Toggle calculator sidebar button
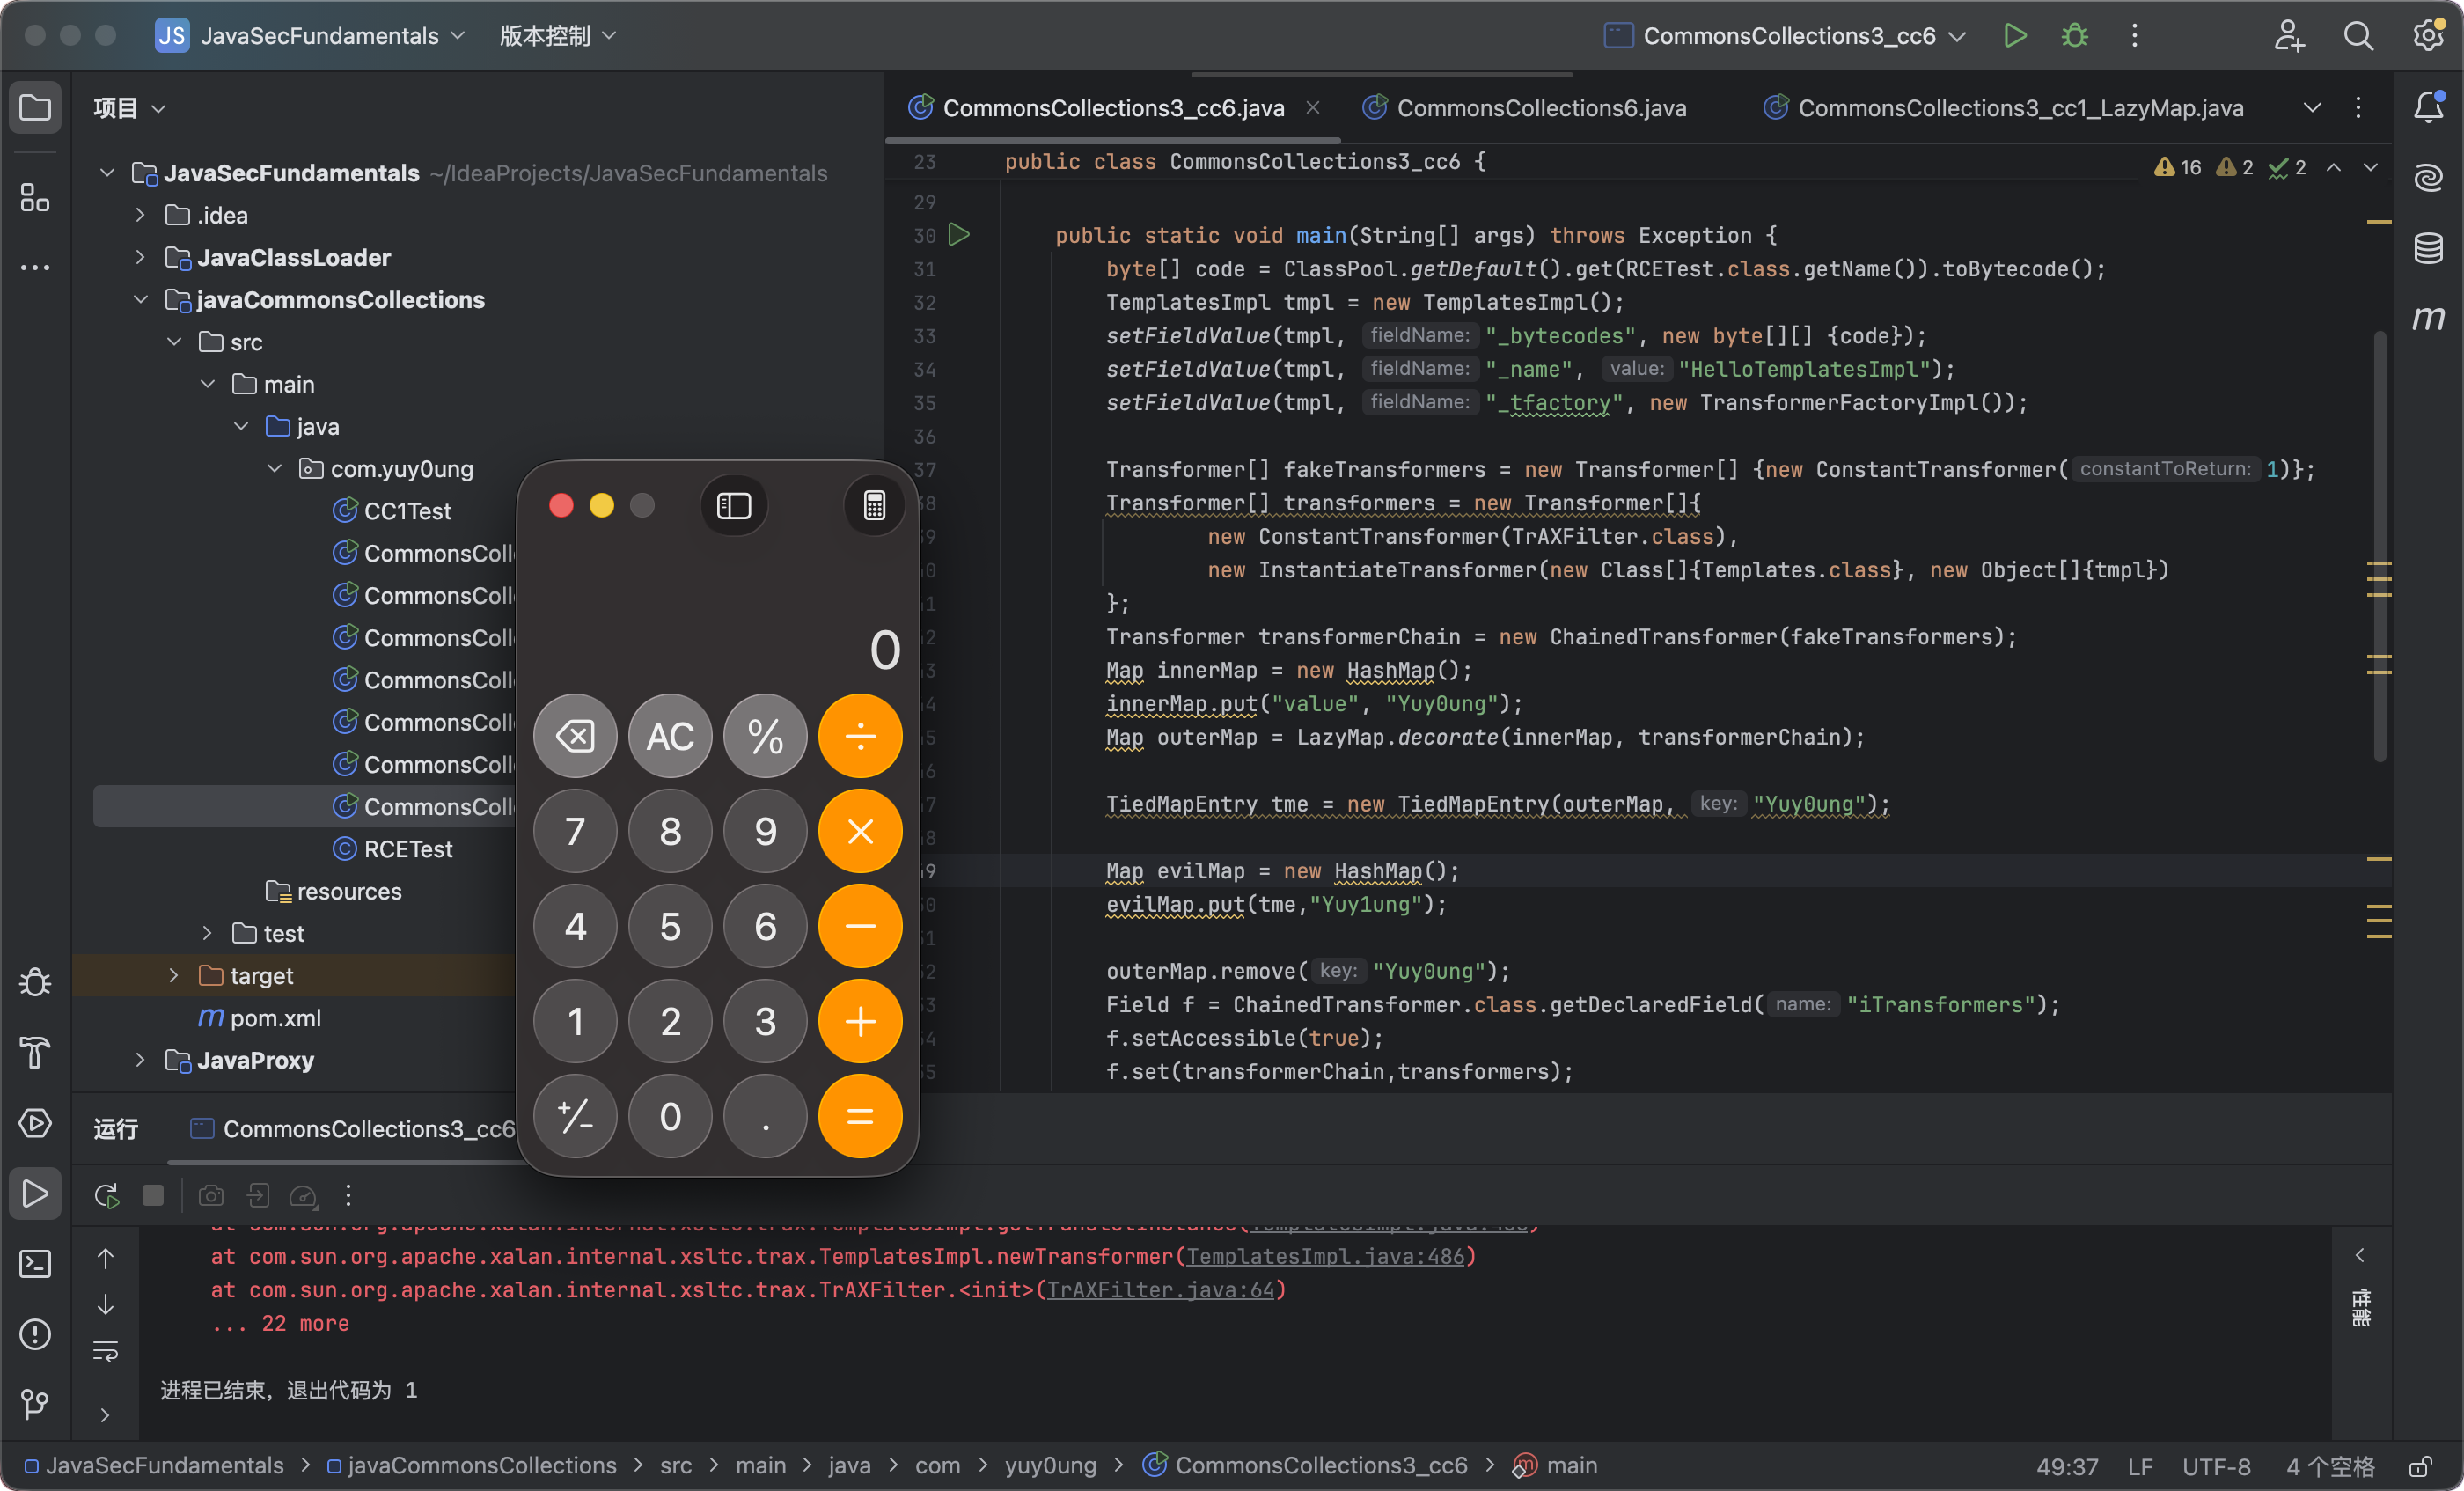2464x1491 pixels. 734,506
